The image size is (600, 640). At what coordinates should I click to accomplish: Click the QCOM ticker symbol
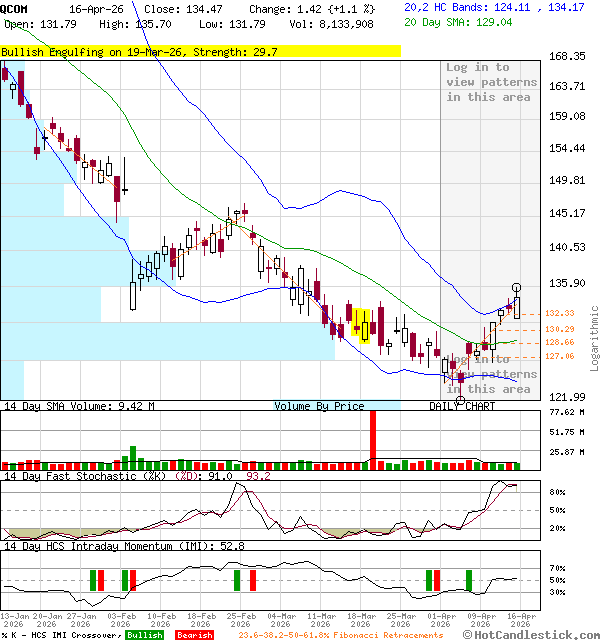(x=16, y=7)
